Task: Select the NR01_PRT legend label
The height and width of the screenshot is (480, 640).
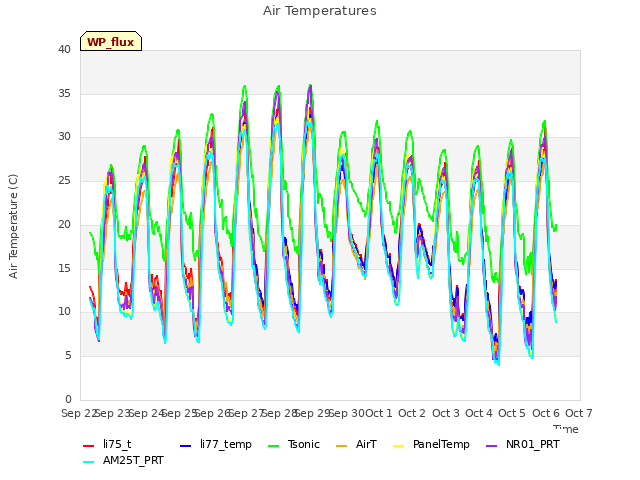Action: click(x=533, y=444)
